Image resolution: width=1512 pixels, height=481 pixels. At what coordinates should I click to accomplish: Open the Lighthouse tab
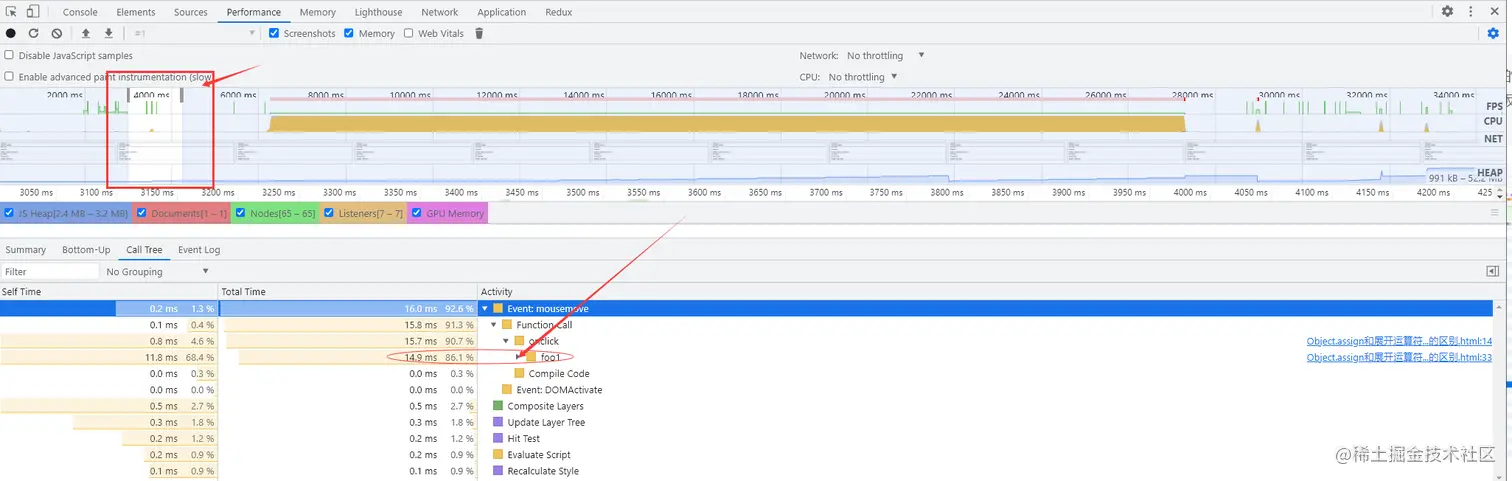pyautogui.click(x=379, y=12)
